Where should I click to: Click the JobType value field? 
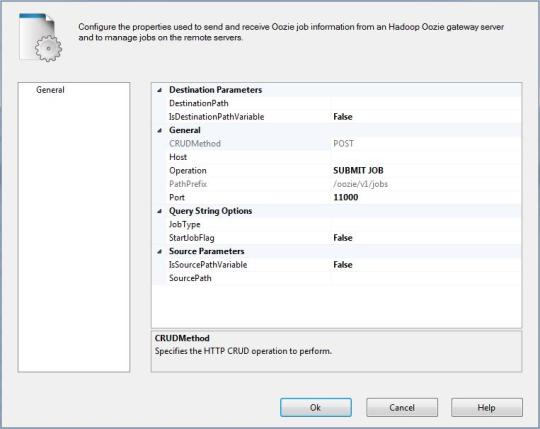[426, 224]
